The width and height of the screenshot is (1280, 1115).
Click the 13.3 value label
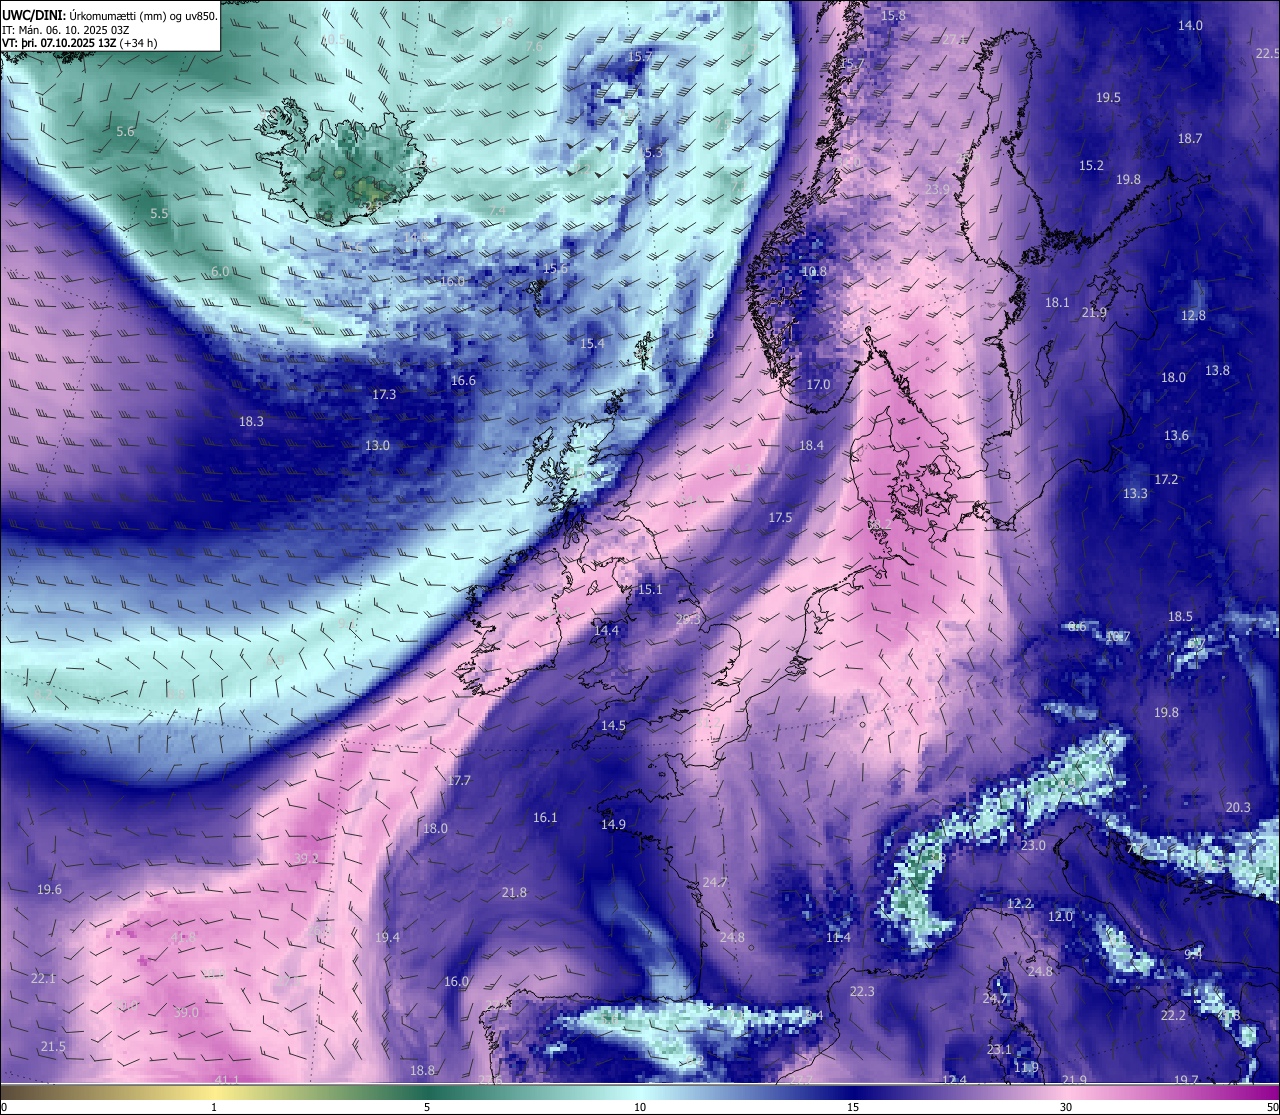pyautogui.click(x=1135, y=493)
